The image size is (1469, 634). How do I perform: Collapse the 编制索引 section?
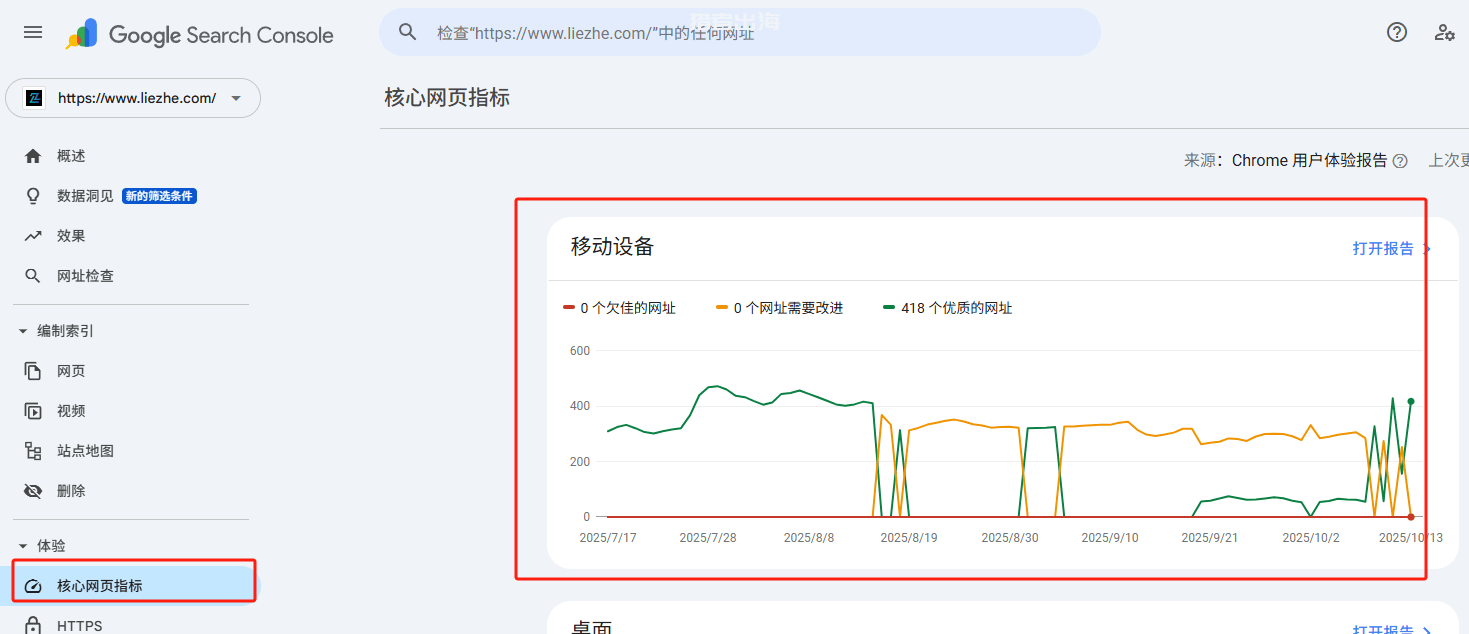click(24, 330)
